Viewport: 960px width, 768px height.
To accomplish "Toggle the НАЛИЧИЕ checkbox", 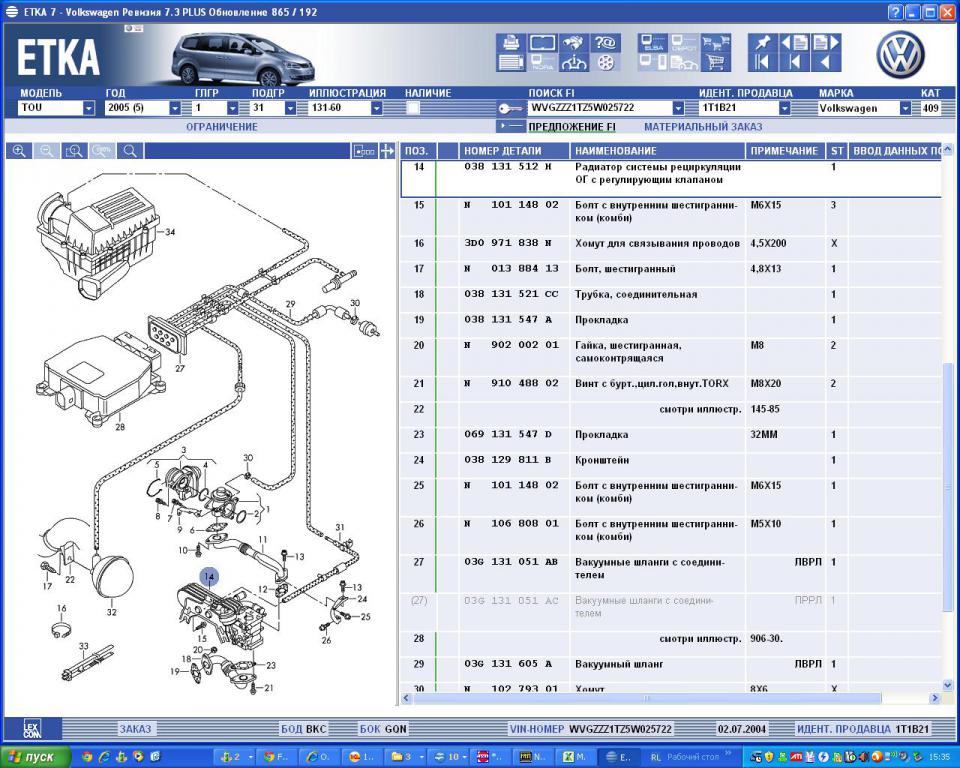I will point(413,108).
